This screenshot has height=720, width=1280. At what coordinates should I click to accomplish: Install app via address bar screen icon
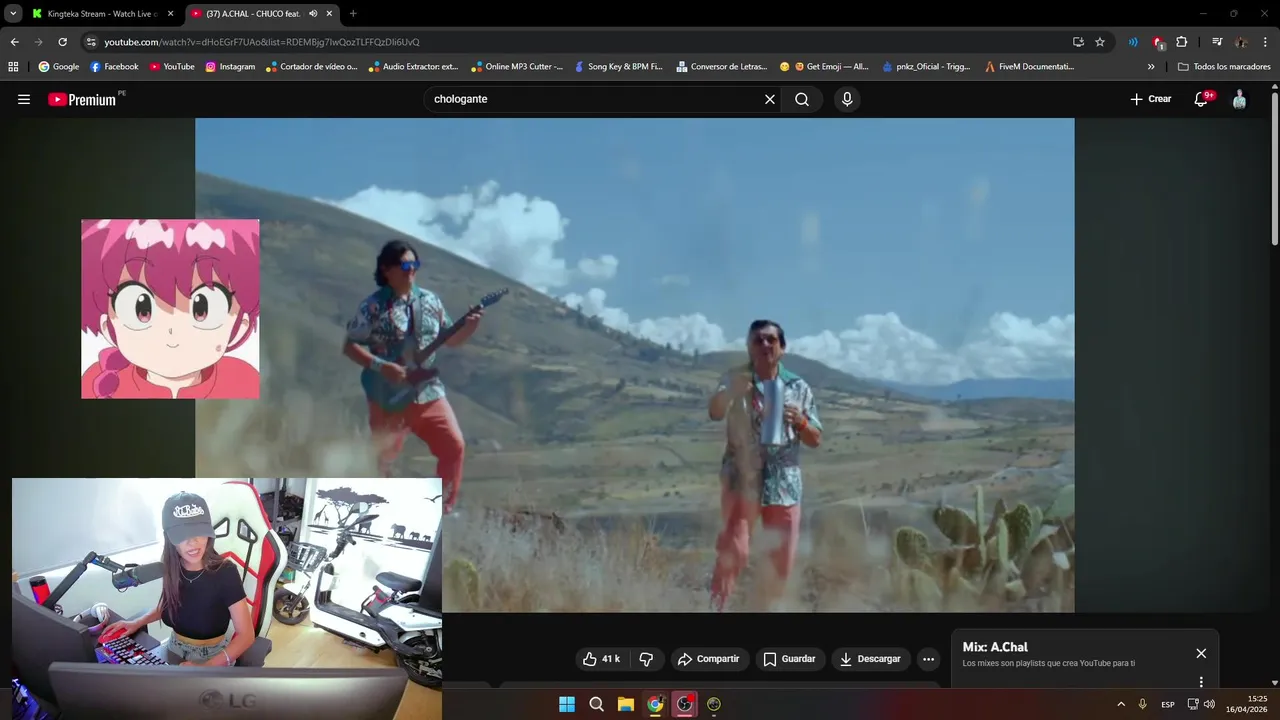[x=1078, y=42]
